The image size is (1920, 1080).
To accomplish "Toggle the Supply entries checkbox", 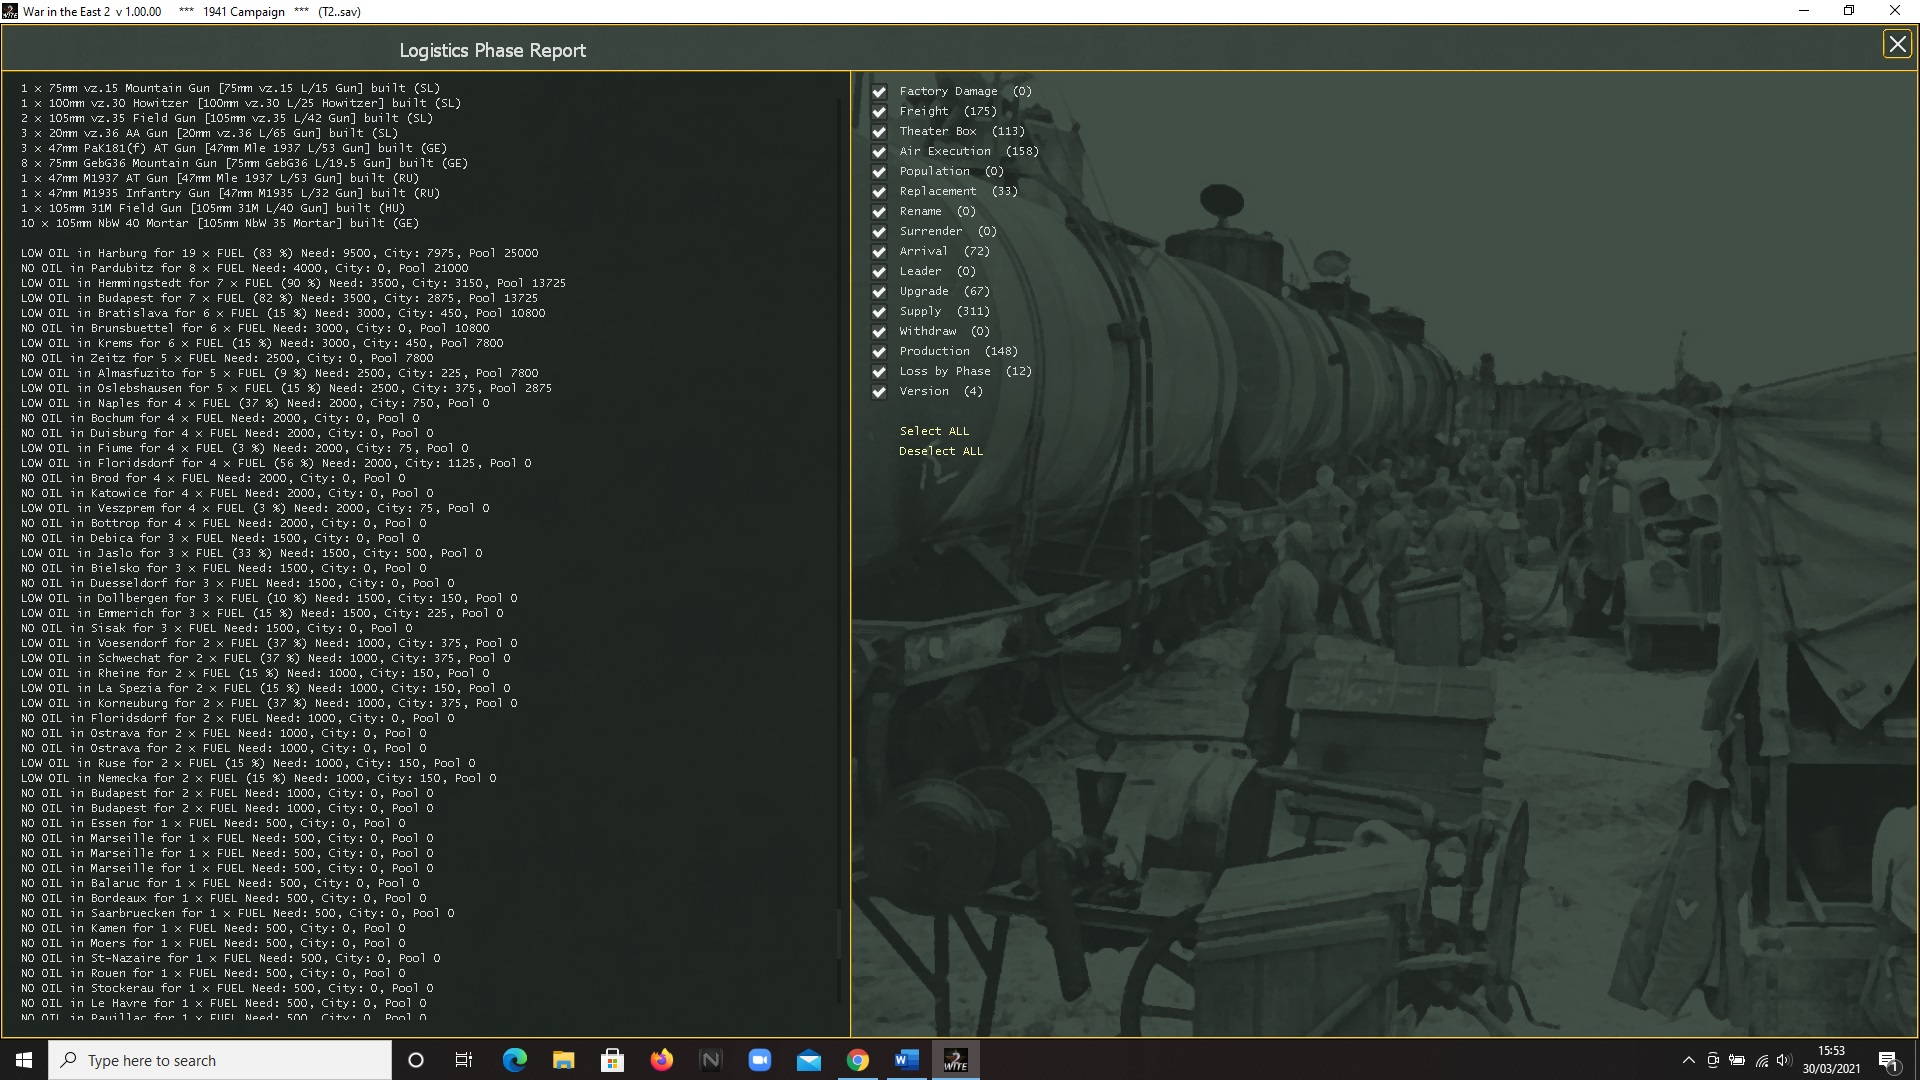I will tap(879, 312).
